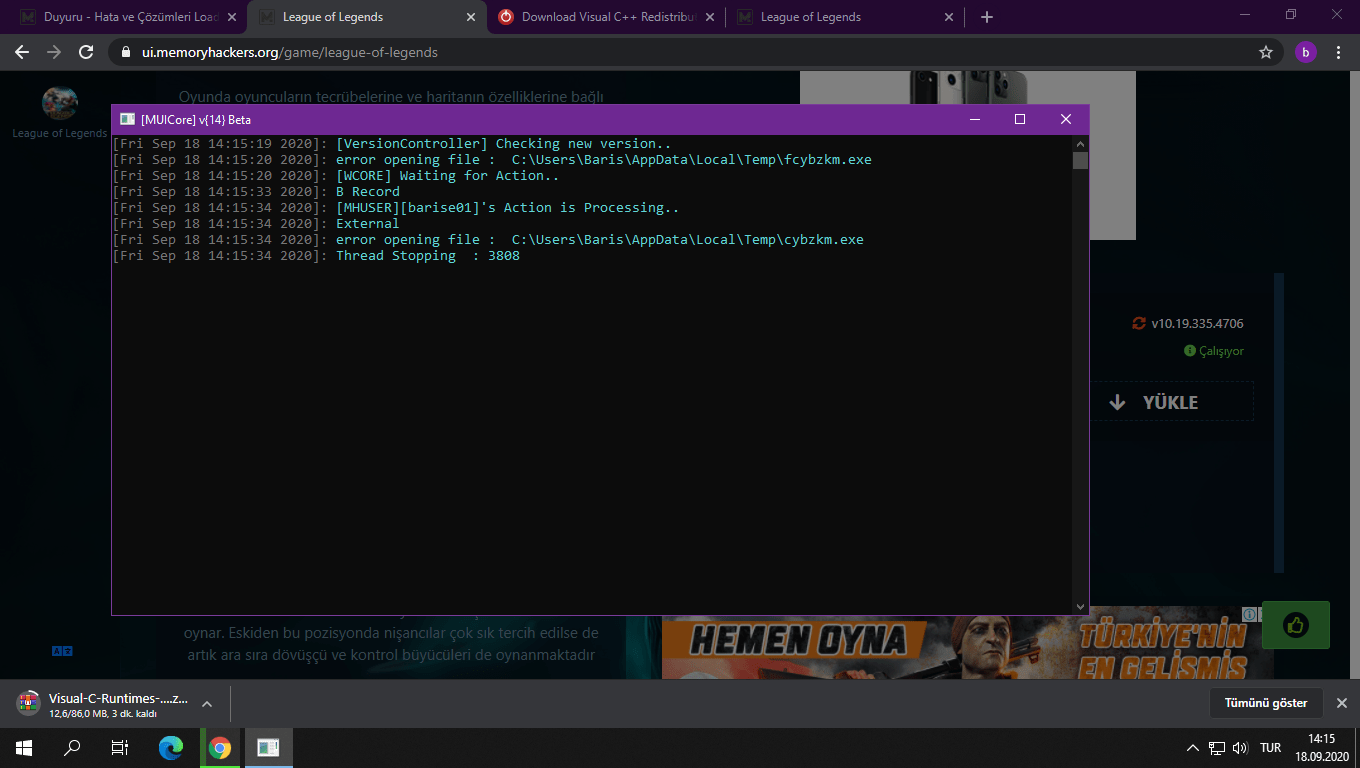1360x768 pixels.
Task: Open Task View from the taskbar
Action: pyautogui.click(x=120, y=748)
